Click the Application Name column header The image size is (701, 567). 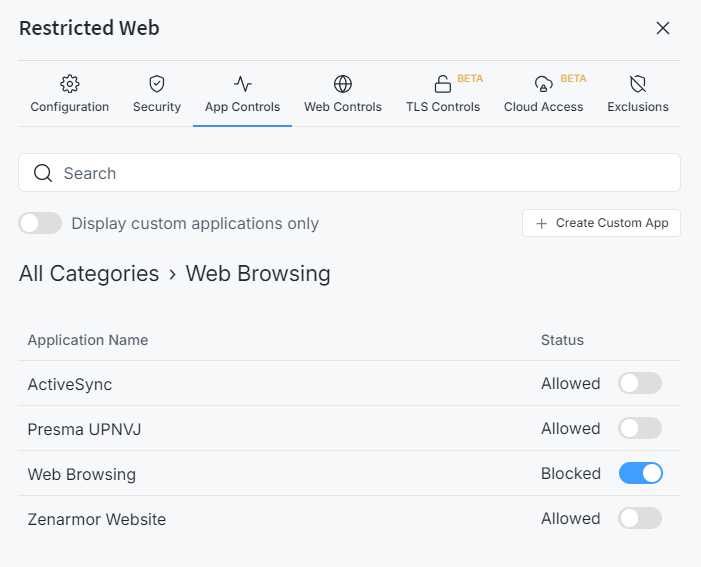coord(88,340)
